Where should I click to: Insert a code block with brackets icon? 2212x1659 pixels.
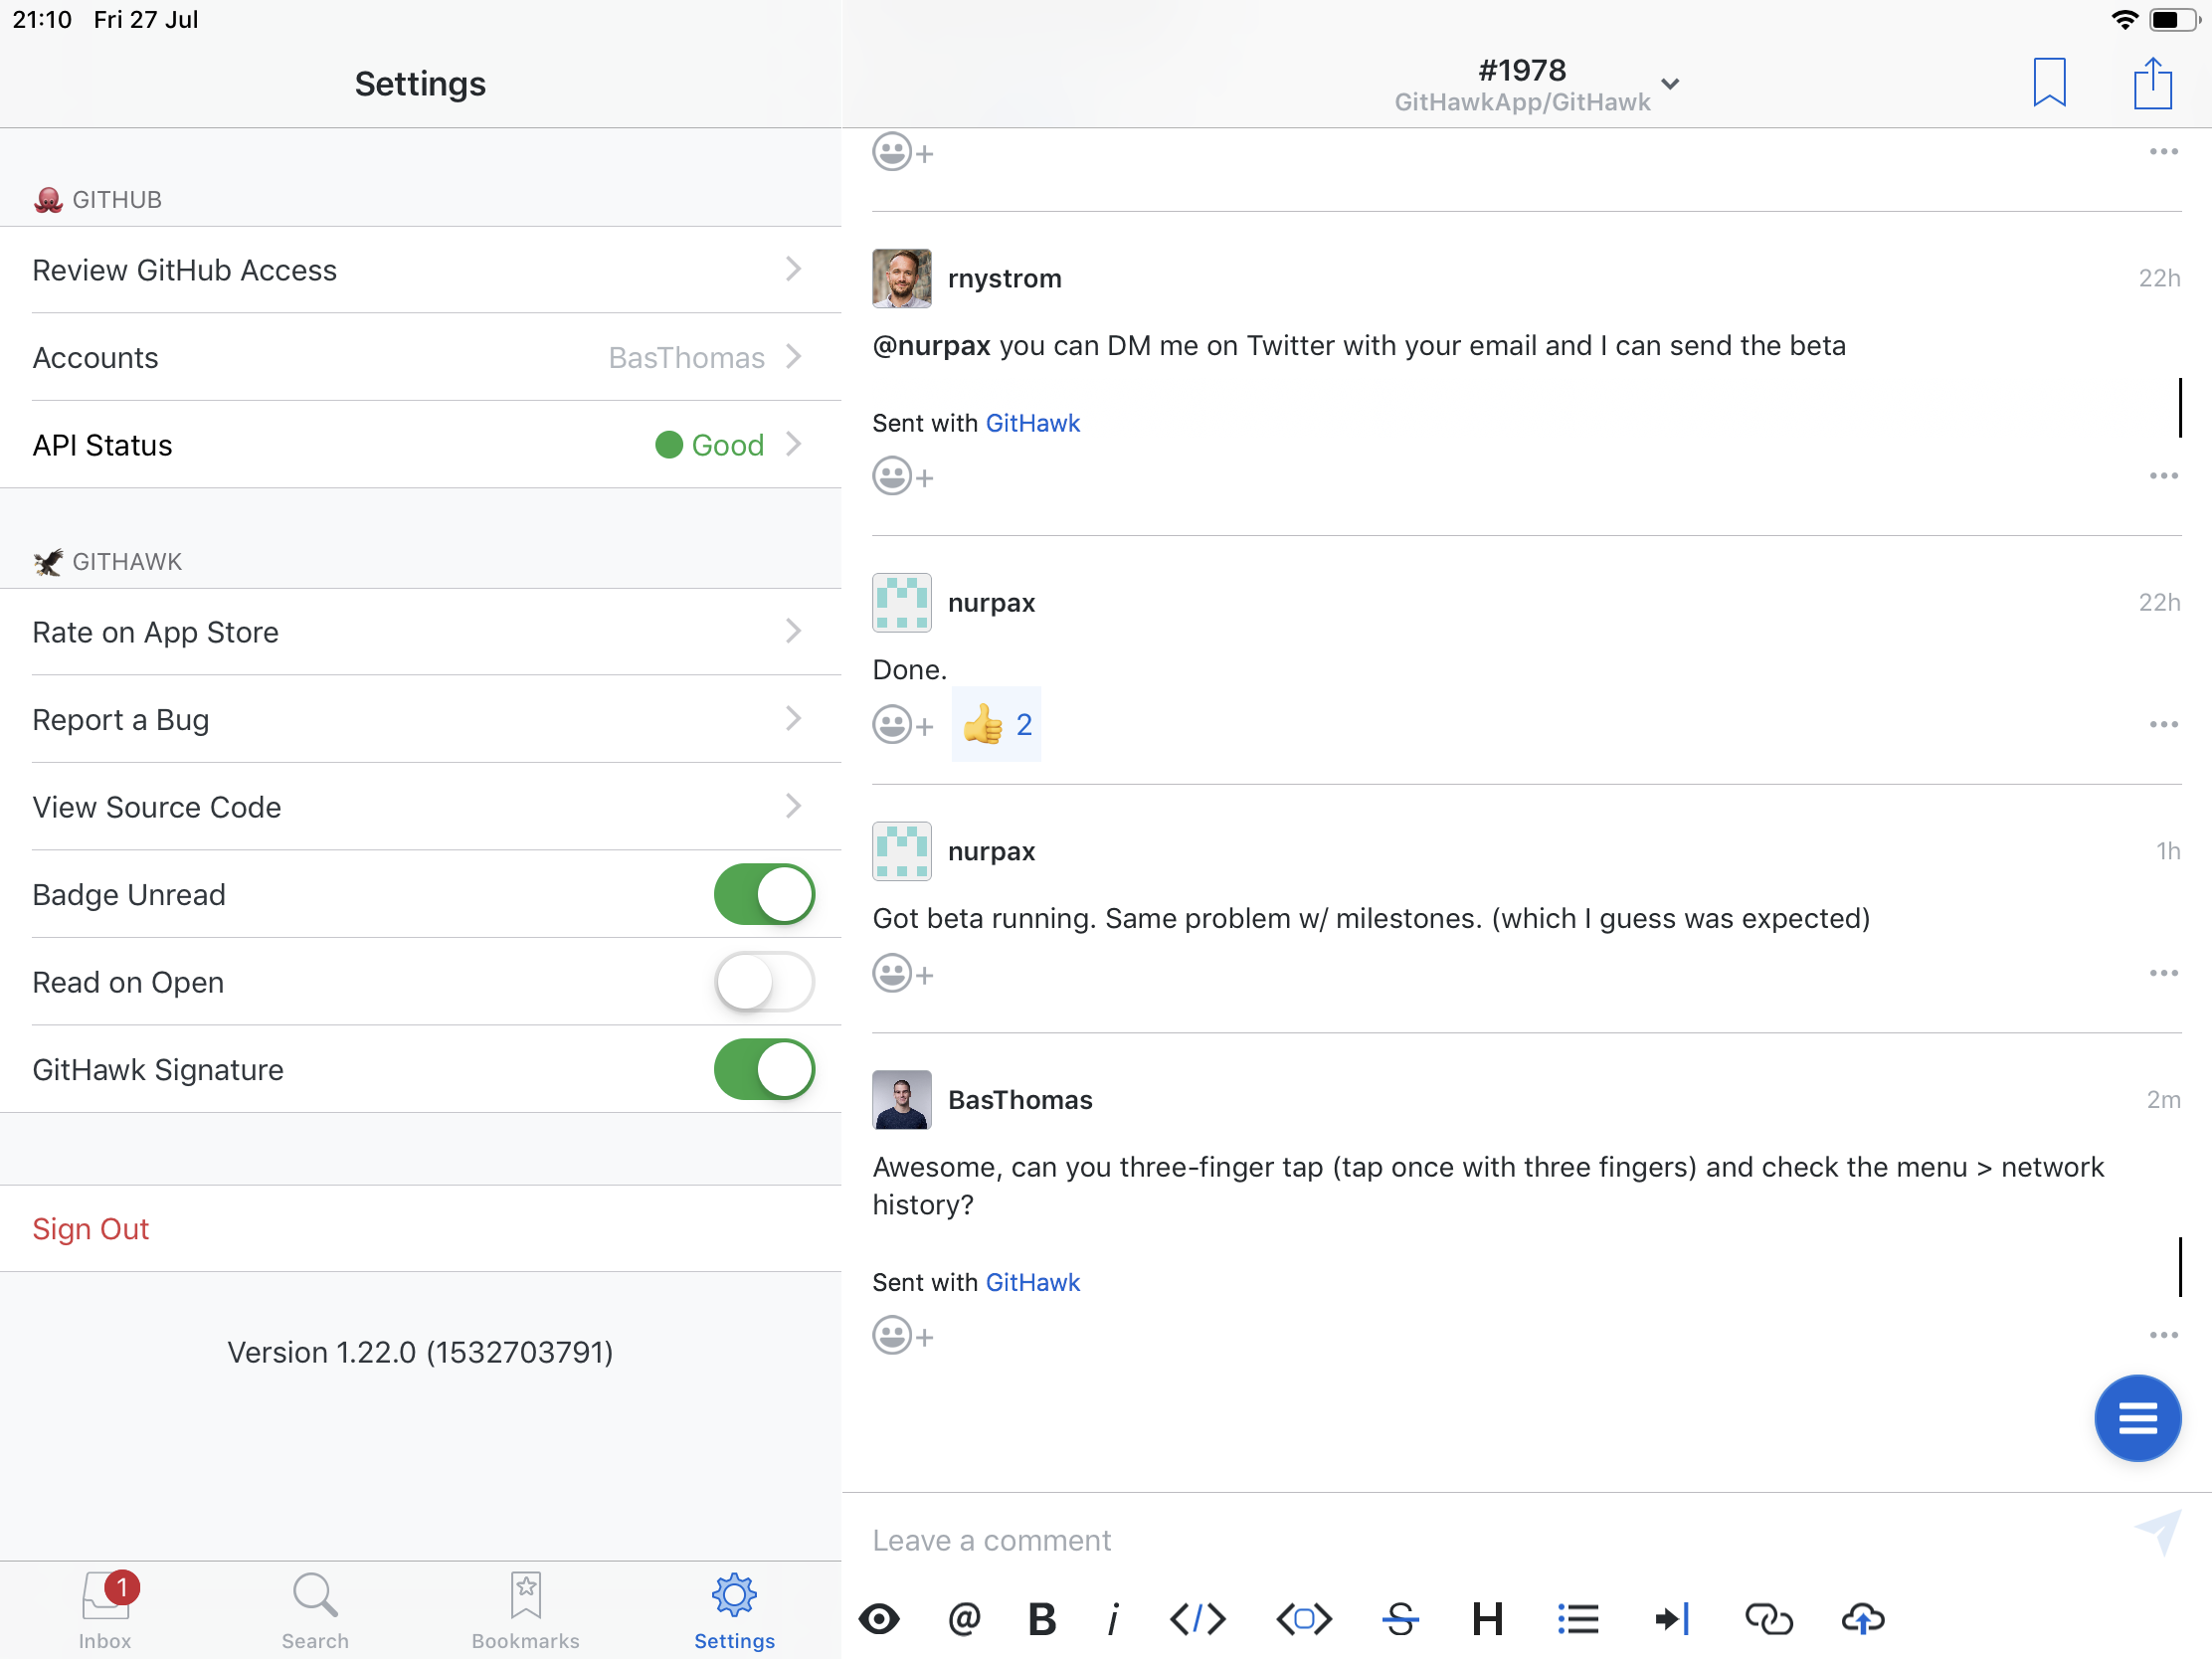tap(1303, 1618)
